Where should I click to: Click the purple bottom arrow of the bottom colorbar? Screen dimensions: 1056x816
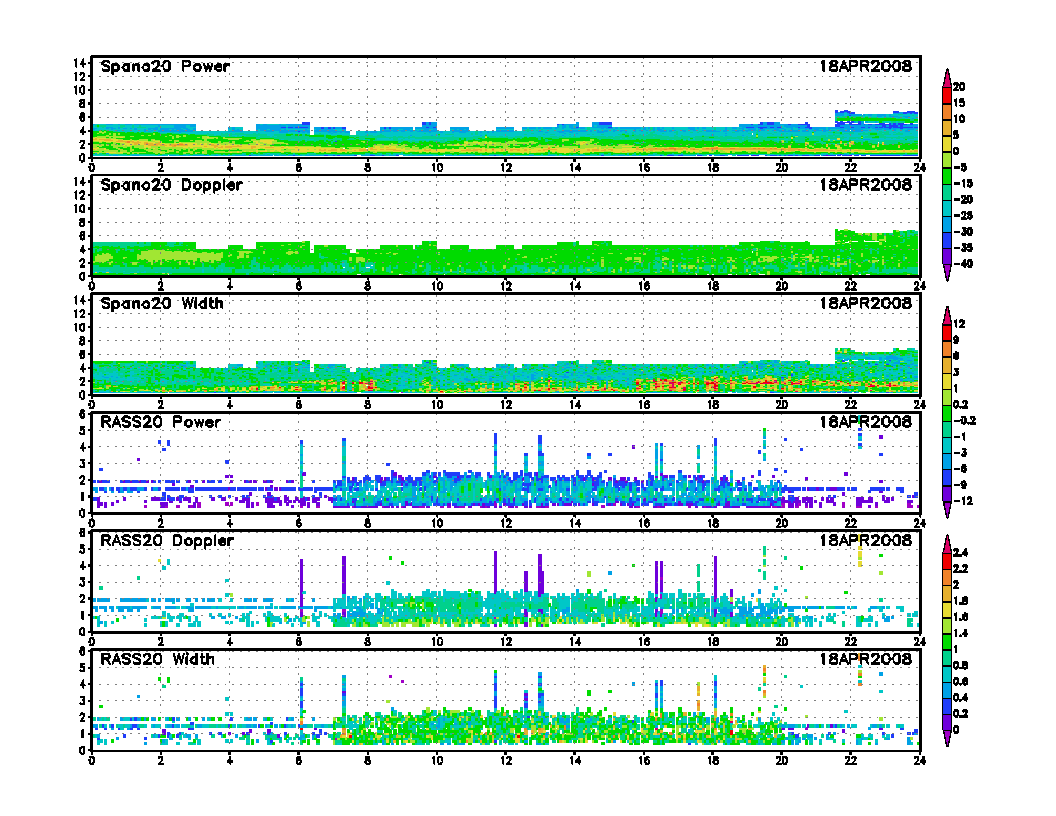pos(947,738)
